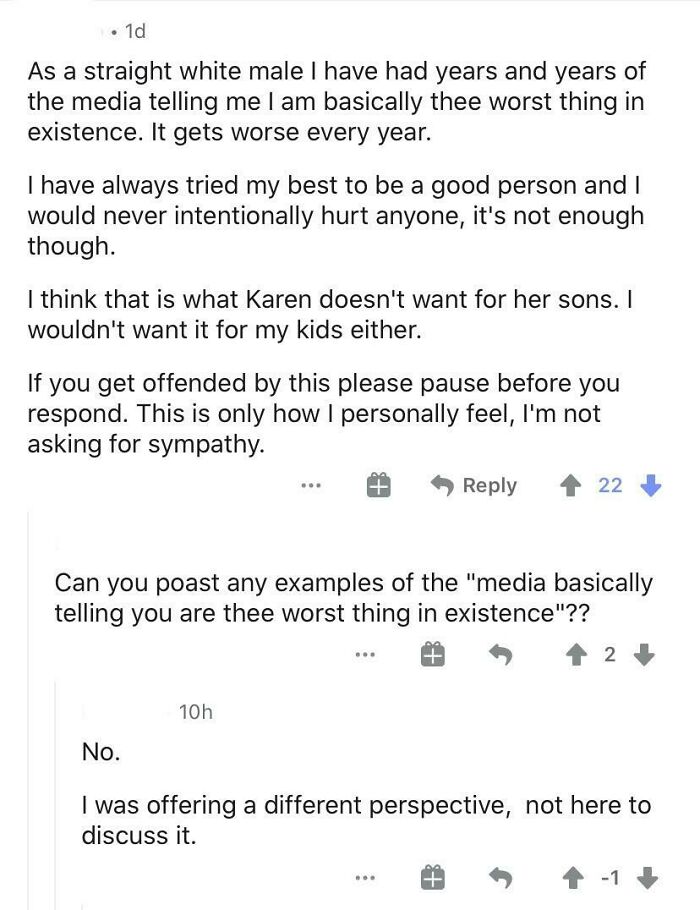Downvote the top comment with 22 points
This screenshot has width=700, height=910.
click(651, 486)
